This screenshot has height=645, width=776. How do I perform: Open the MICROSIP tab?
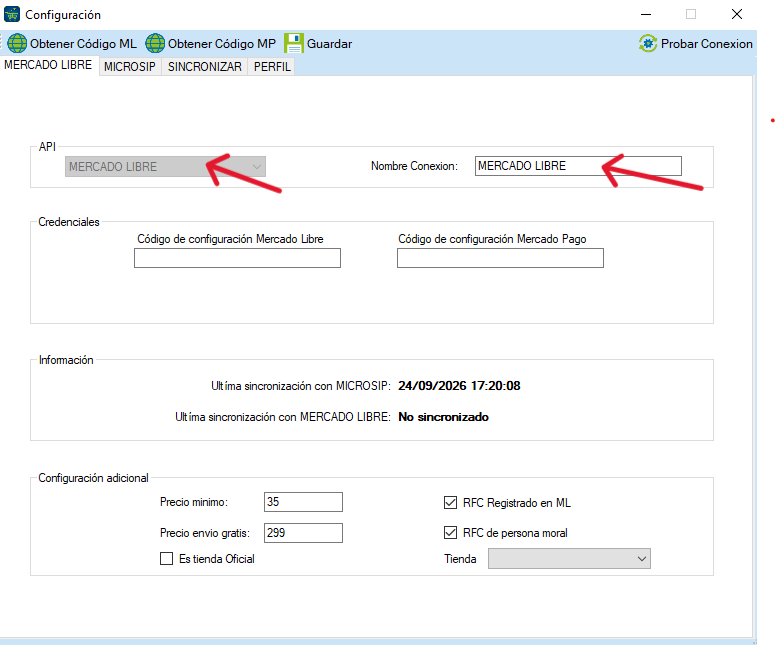130,66
